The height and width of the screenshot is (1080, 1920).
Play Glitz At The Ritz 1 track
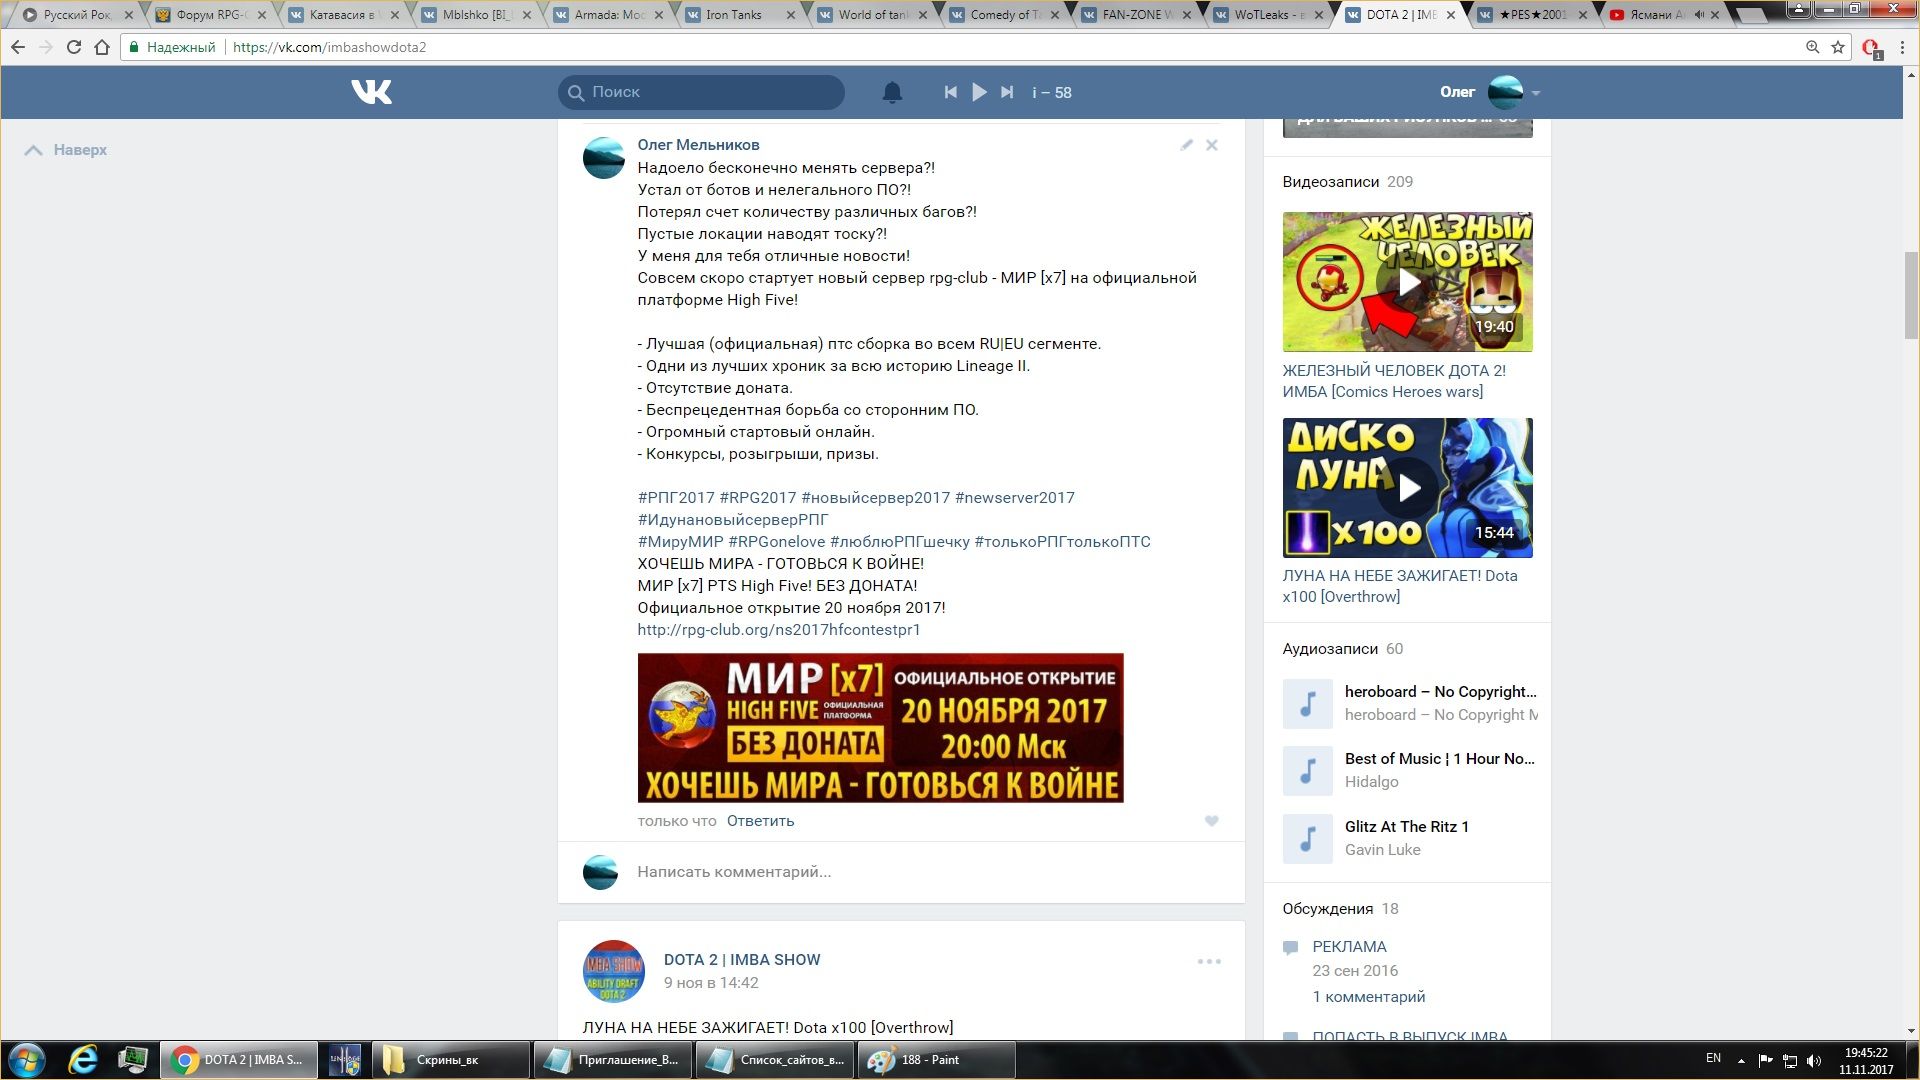pyautogui.click(x=1307, y=839)
